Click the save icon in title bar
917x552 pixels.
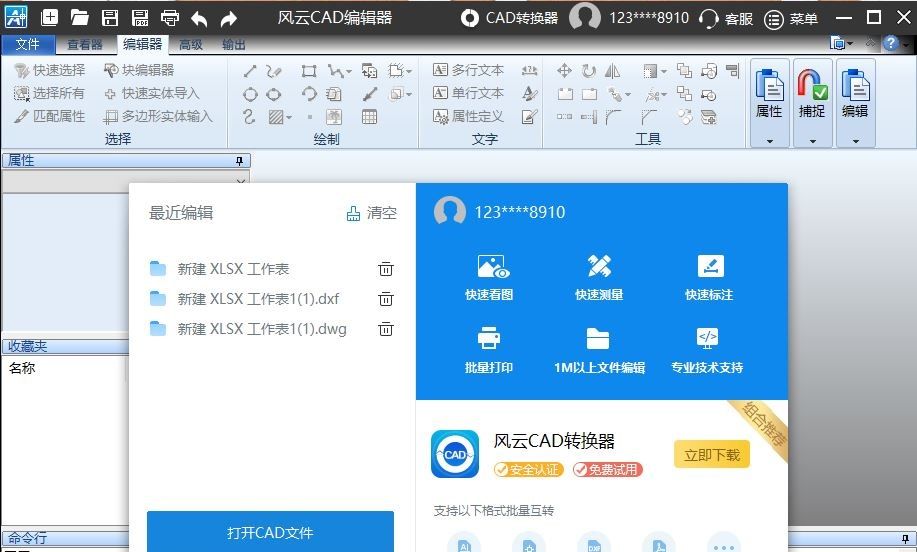pos(110,18)
